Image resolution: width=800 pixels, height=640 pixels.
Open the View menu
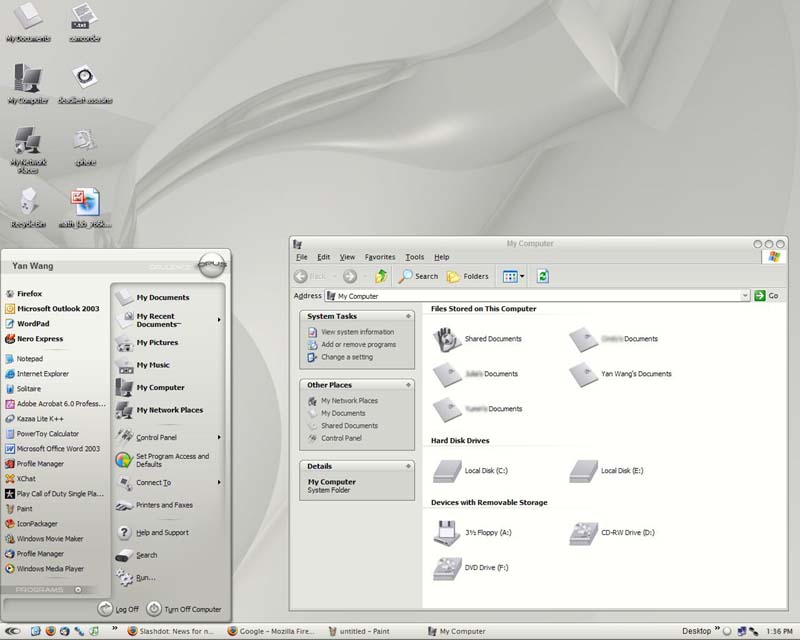(x=347, y=257)
